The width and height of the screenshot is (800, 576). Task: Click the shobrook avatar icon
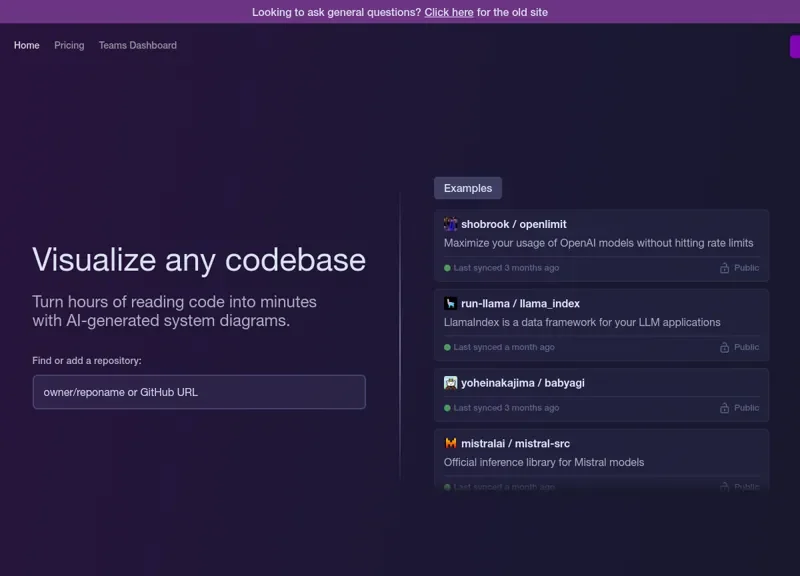pos(451,224)
